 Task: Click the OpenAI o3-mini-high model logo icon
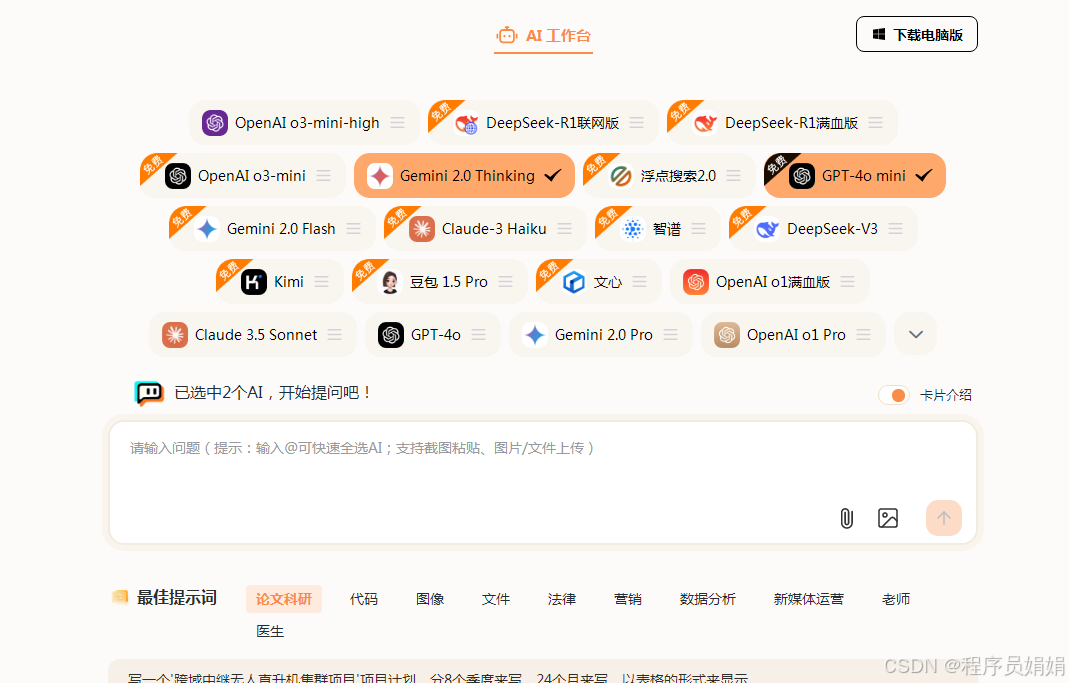point(215,123)
